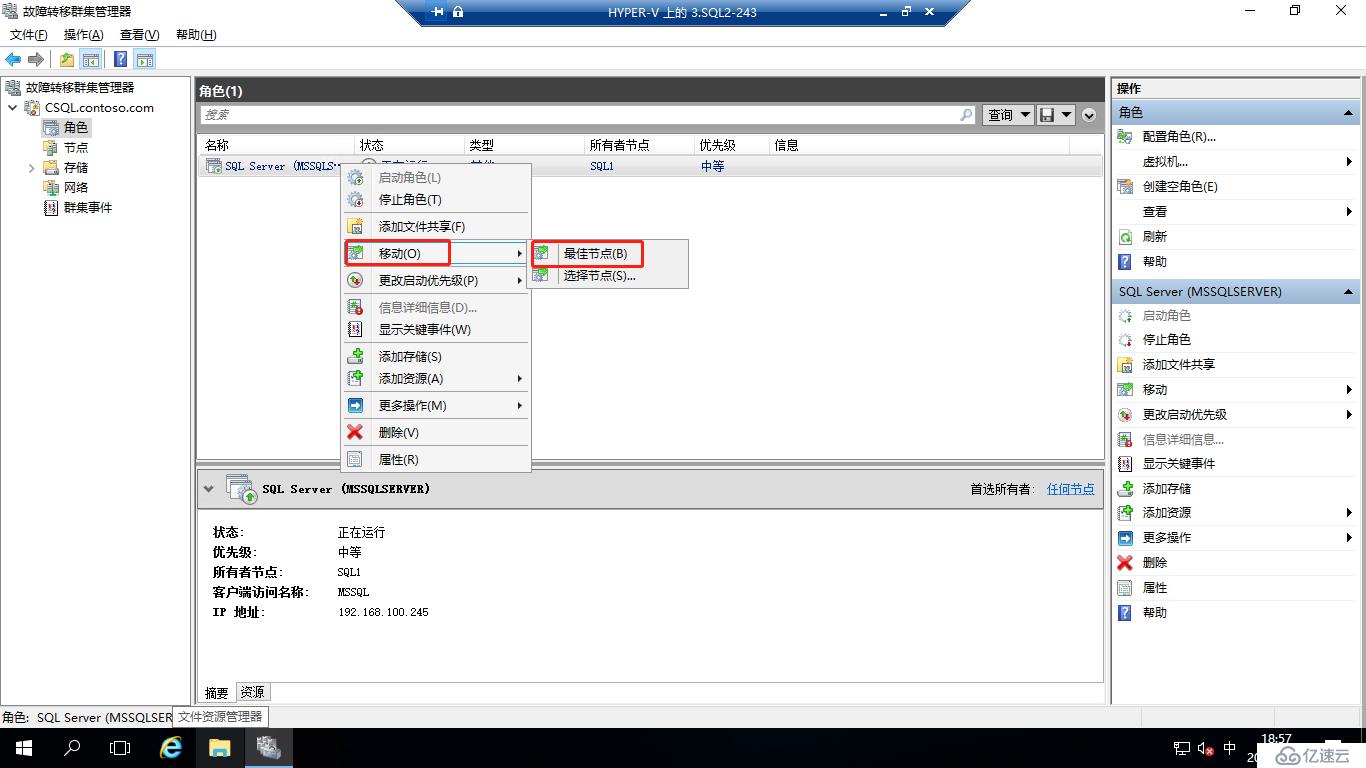Click the Up one level toolbar icon

(67, 60)
